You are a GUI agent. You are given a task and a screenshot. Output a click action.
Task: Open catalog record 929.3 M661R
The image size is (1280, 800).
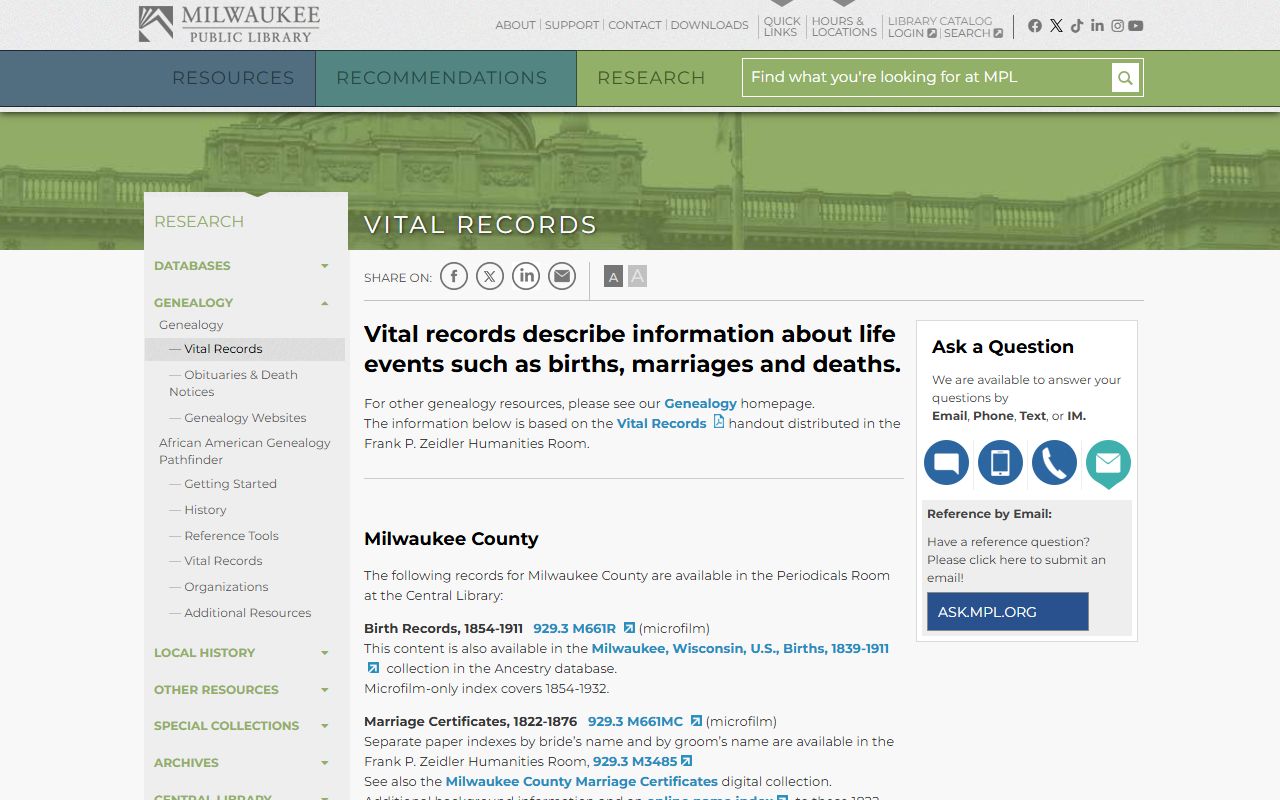tap(575, 628)
